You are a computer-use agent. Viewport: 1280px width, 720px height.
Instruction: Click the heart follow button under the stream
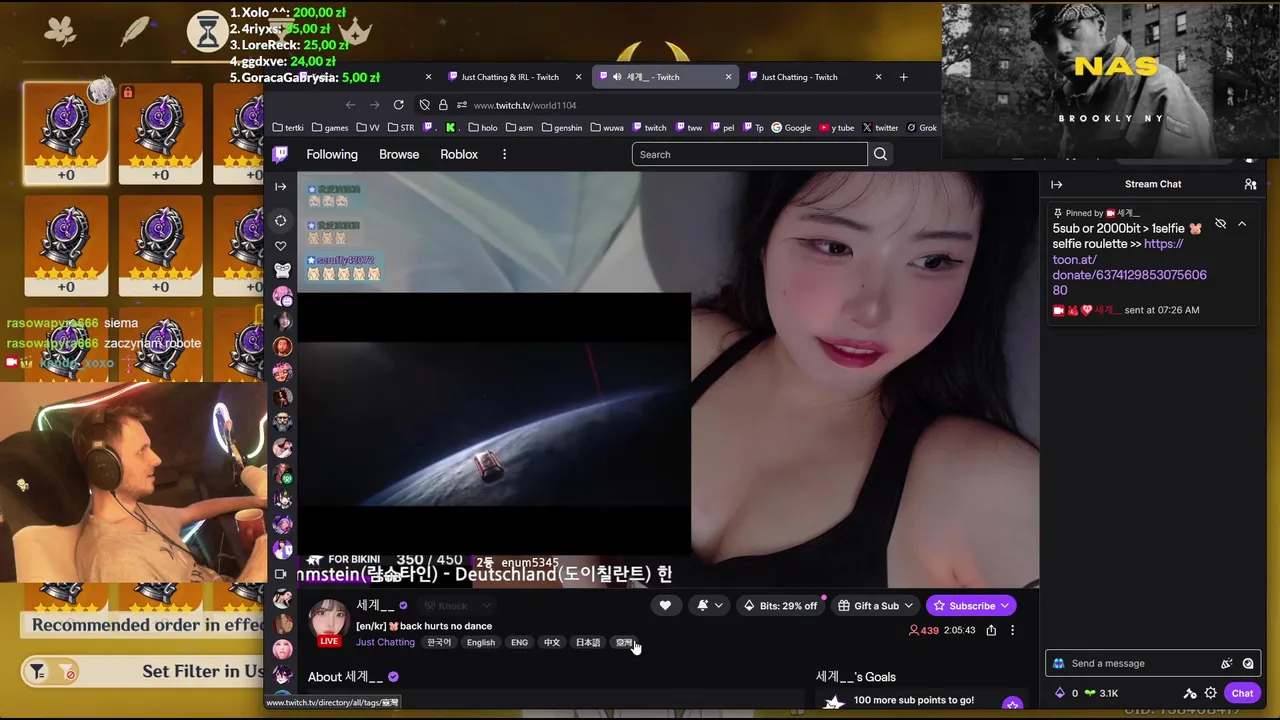pos(665,605)
